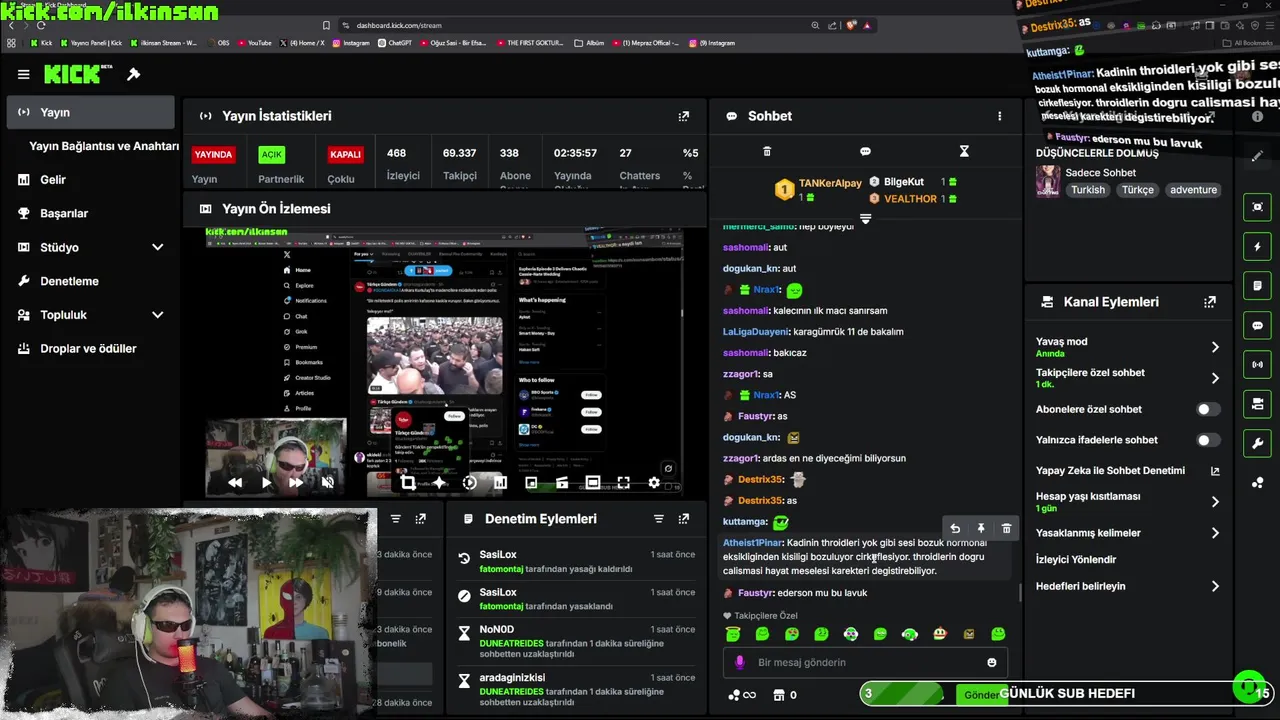
Task: Open the ChatGPT bookmark in bookmarks bar
Action: (394, 43)
